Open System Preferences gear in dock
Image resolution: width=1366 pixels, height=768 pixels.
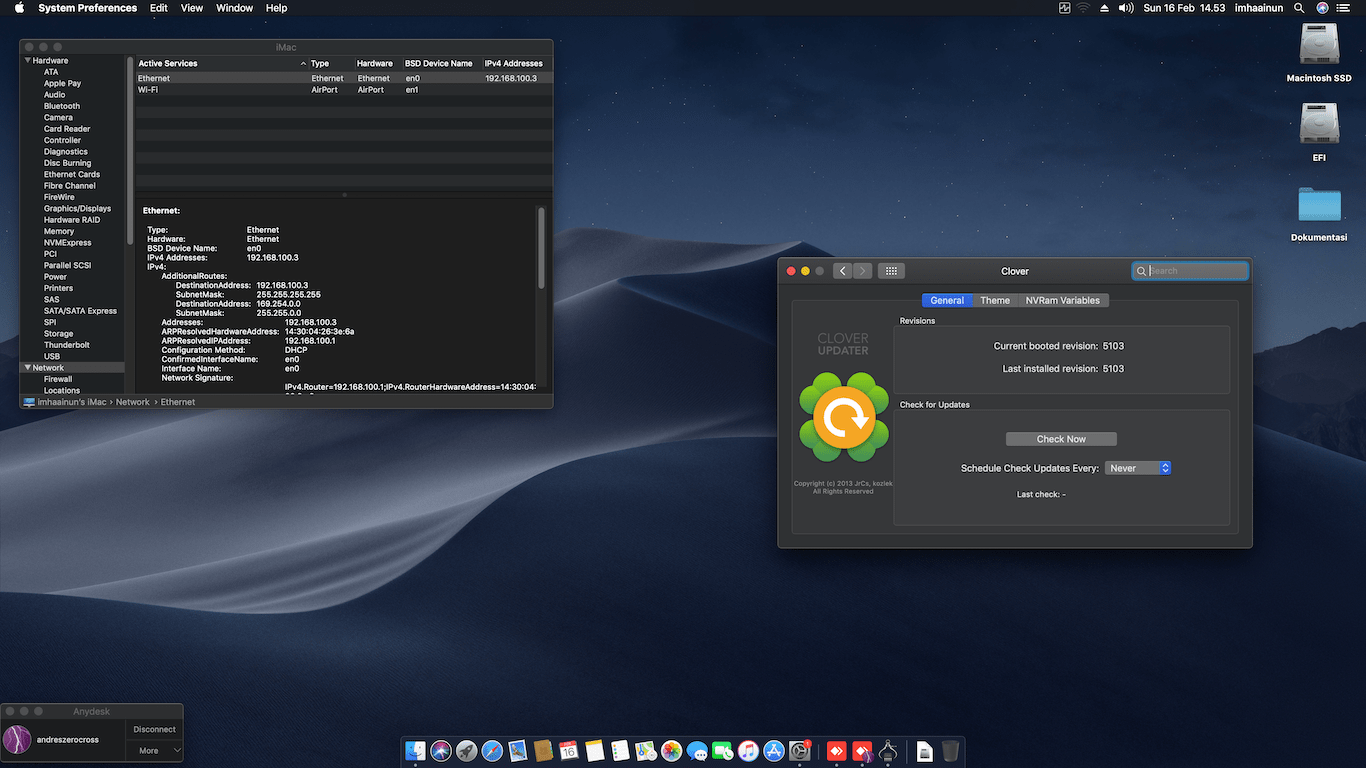pyautogui.click(x=800, y=751)
